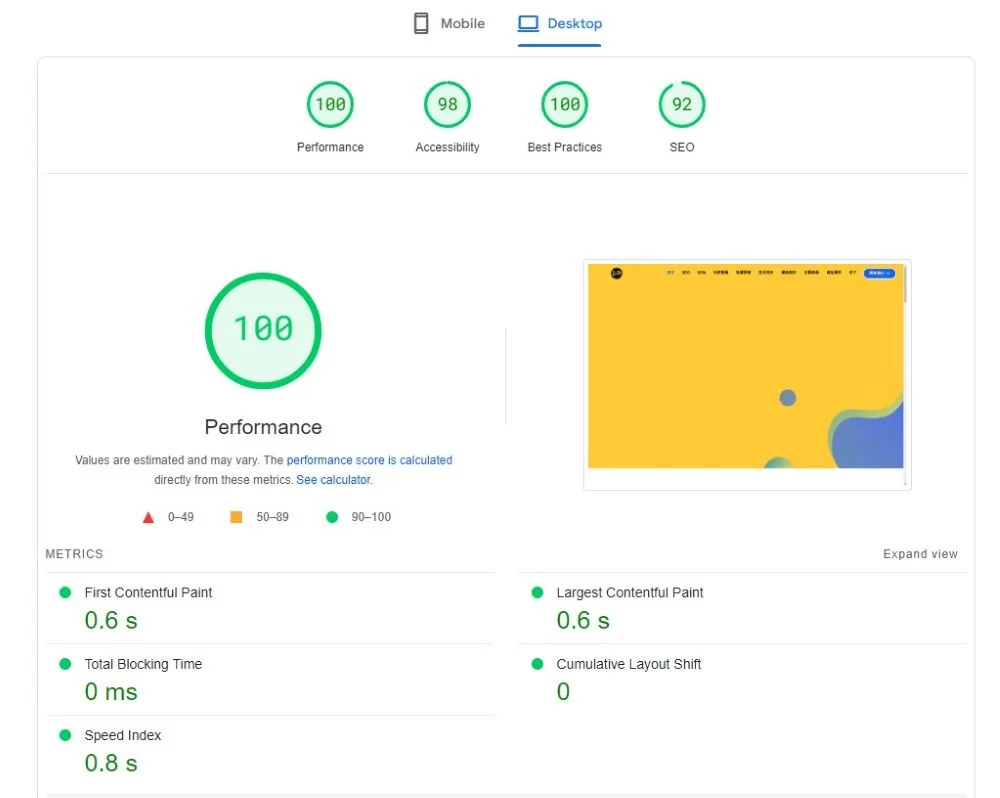Open the Best Practices score gauge

[564, 104]
